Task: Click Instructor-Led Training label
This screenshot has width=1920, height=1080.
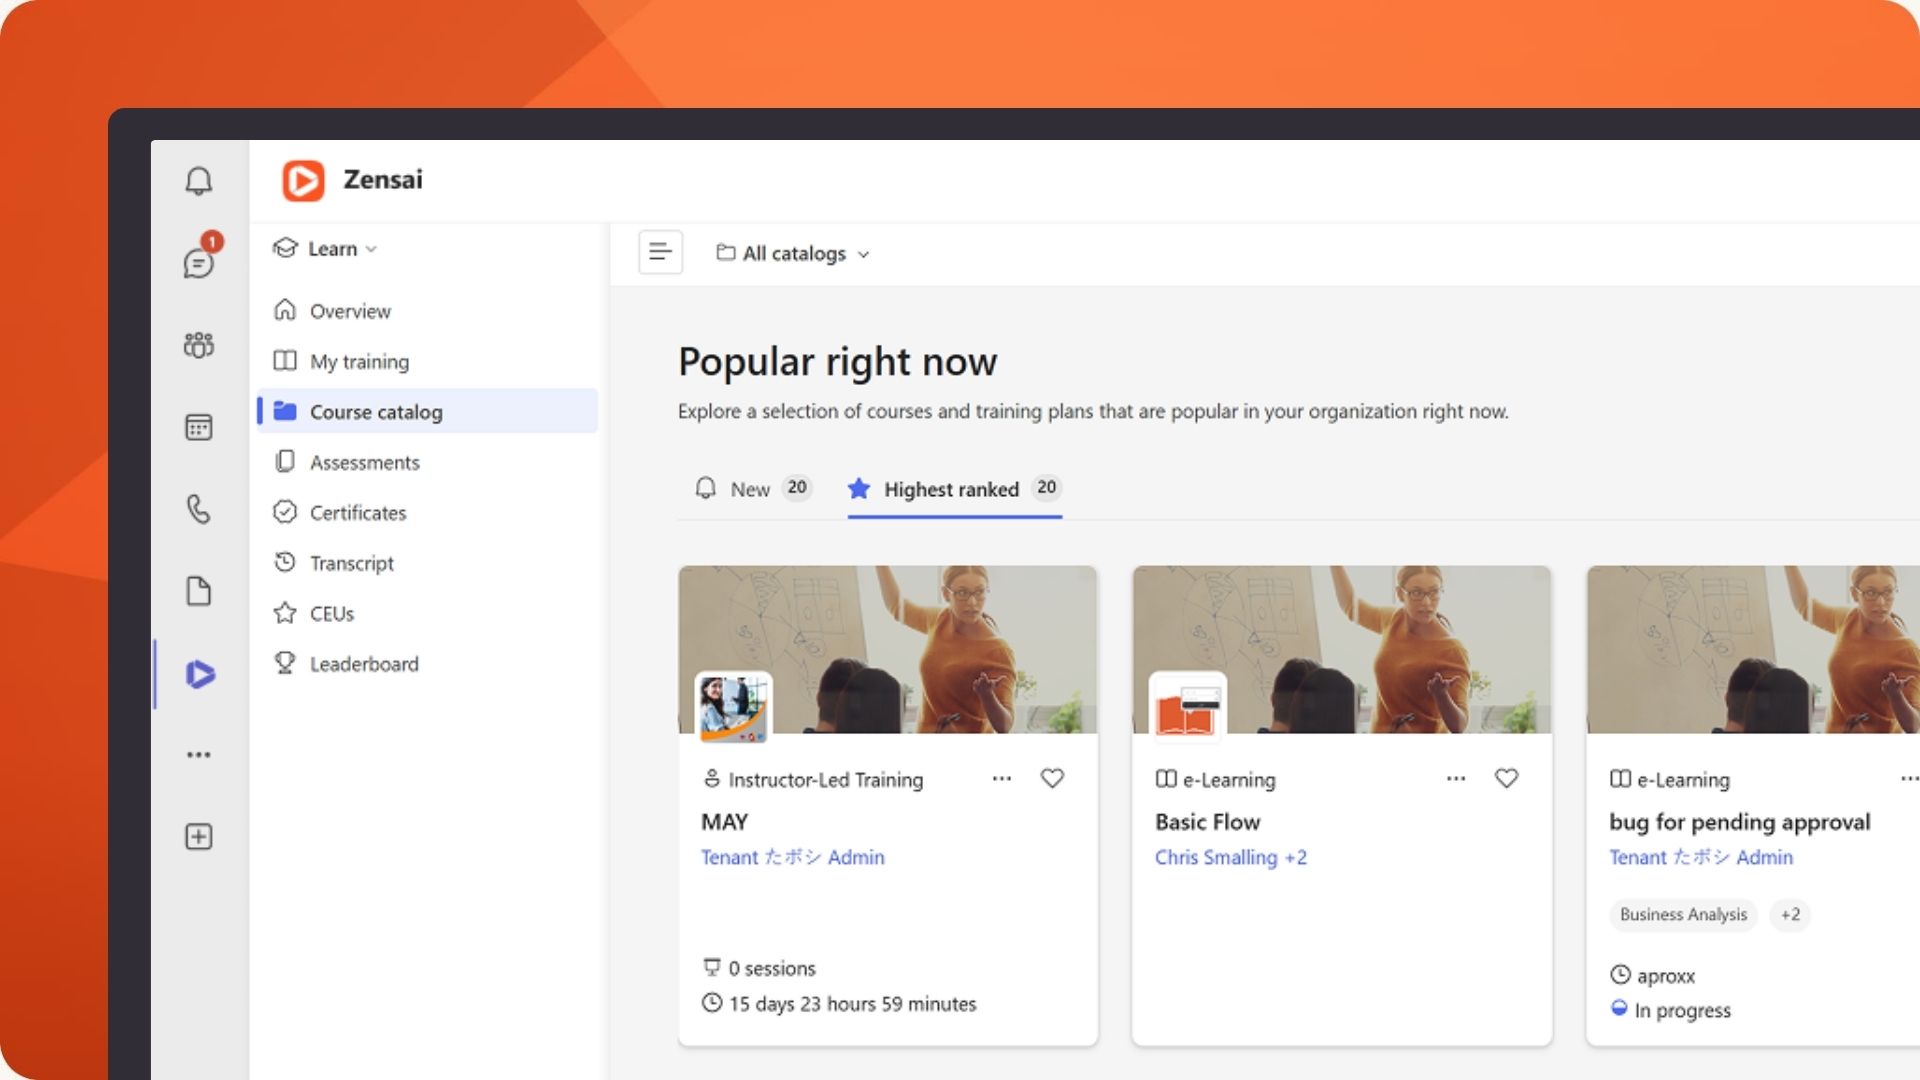Action: 825,779
